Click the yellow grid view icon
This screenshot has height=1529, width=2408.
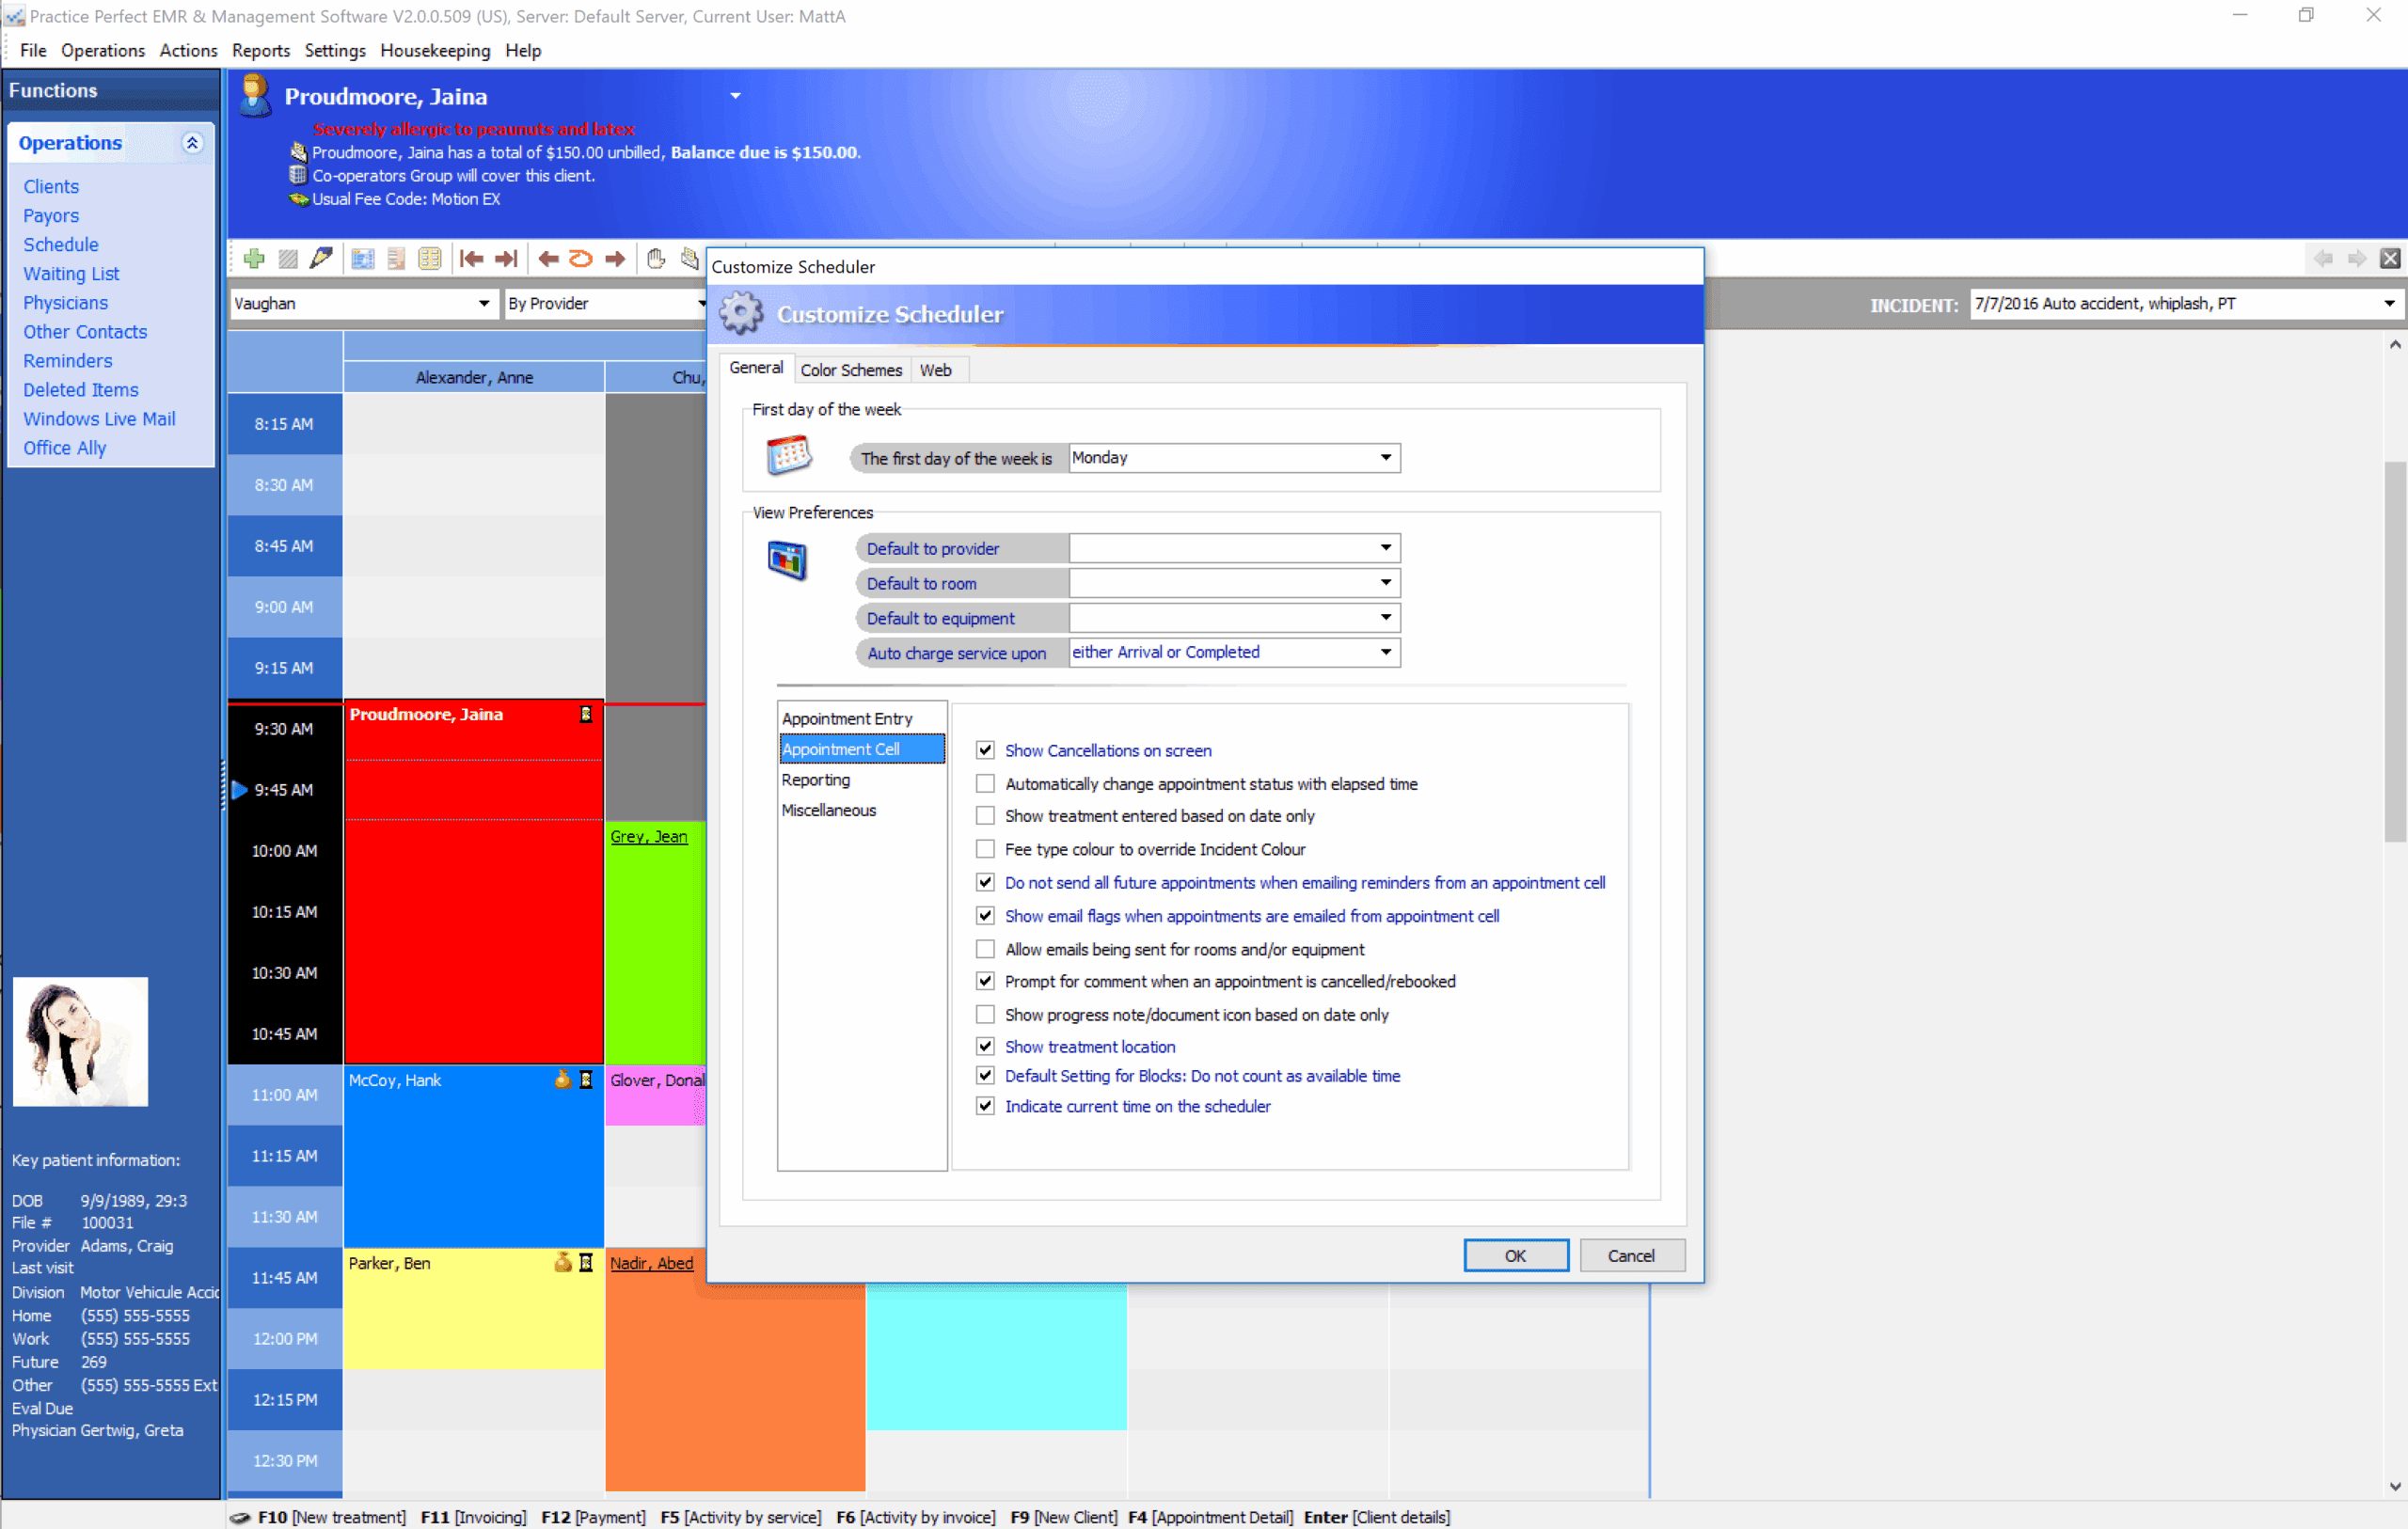(429, 259)
